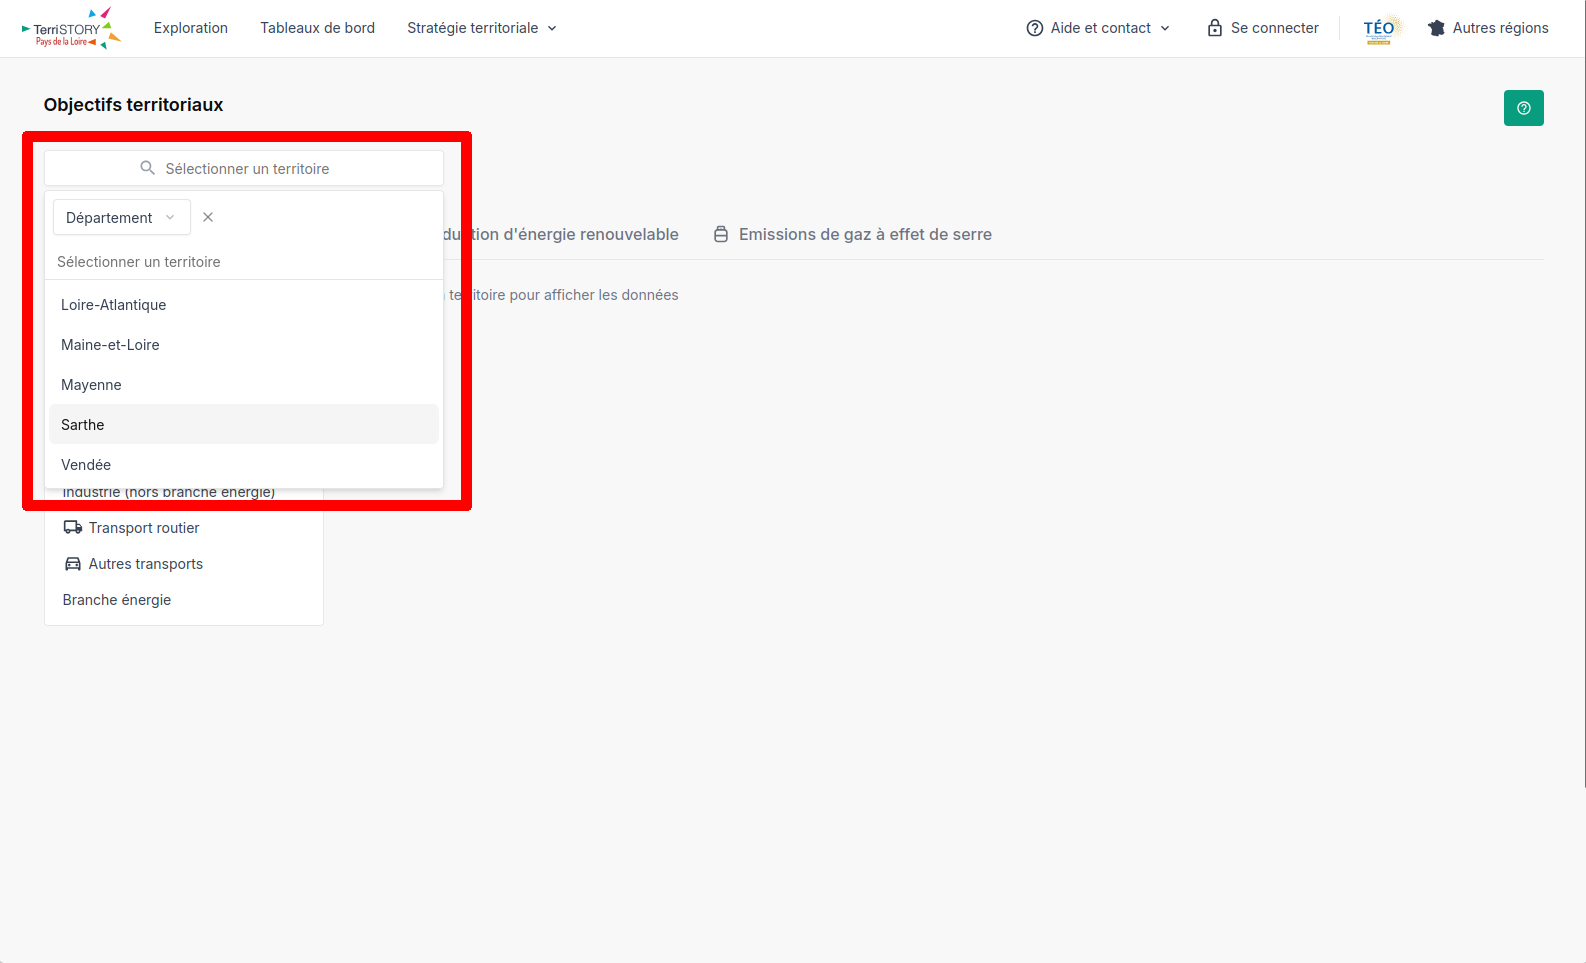Pick Vendée from the territory list
The image size is (1586, 963).
244,465
